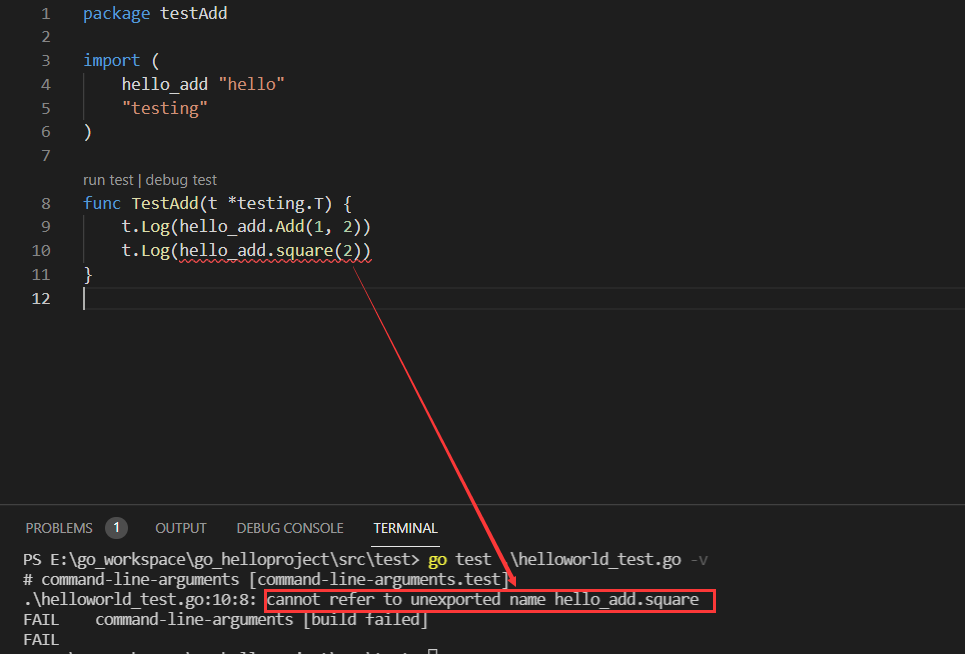Click the -v flag in the terminal command
The height and width of the screenshot is (654, 965).
tap(699, 560)
